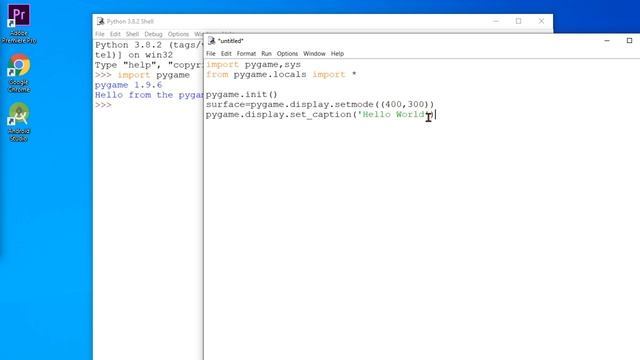640x360 pixels.
Task: Click the 'surface=pygame.display.setmode' line
Action: 320,104
